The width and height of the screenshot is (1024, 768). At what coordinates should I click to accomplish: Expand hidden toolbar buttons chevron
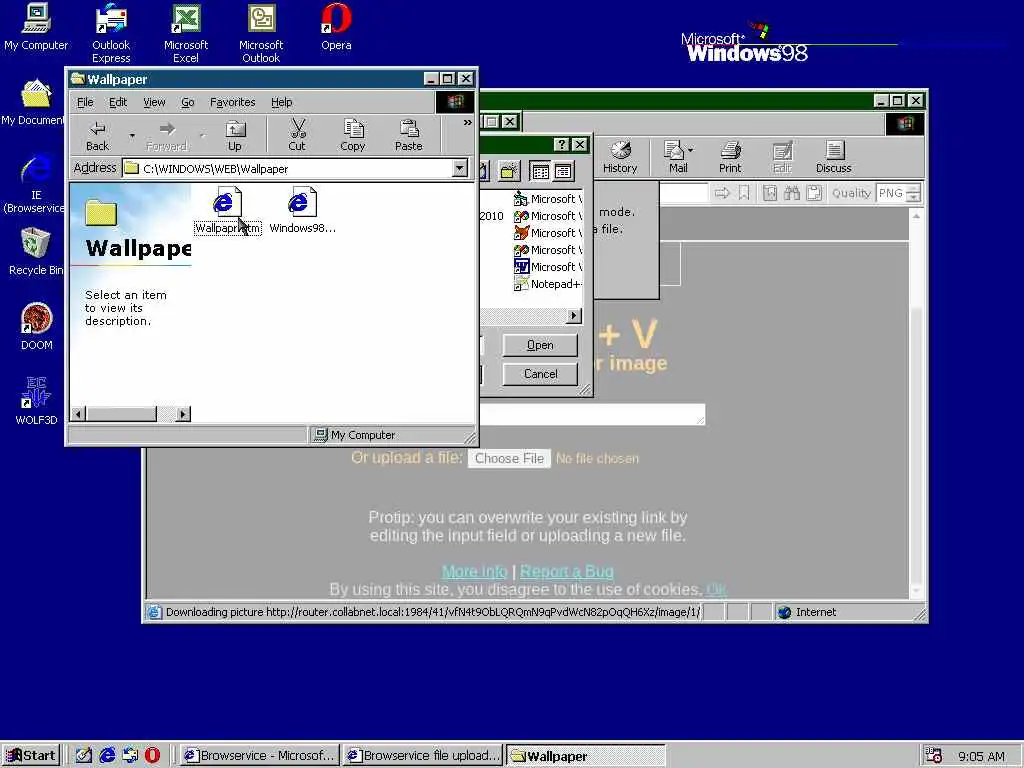[x=467, y=122]
